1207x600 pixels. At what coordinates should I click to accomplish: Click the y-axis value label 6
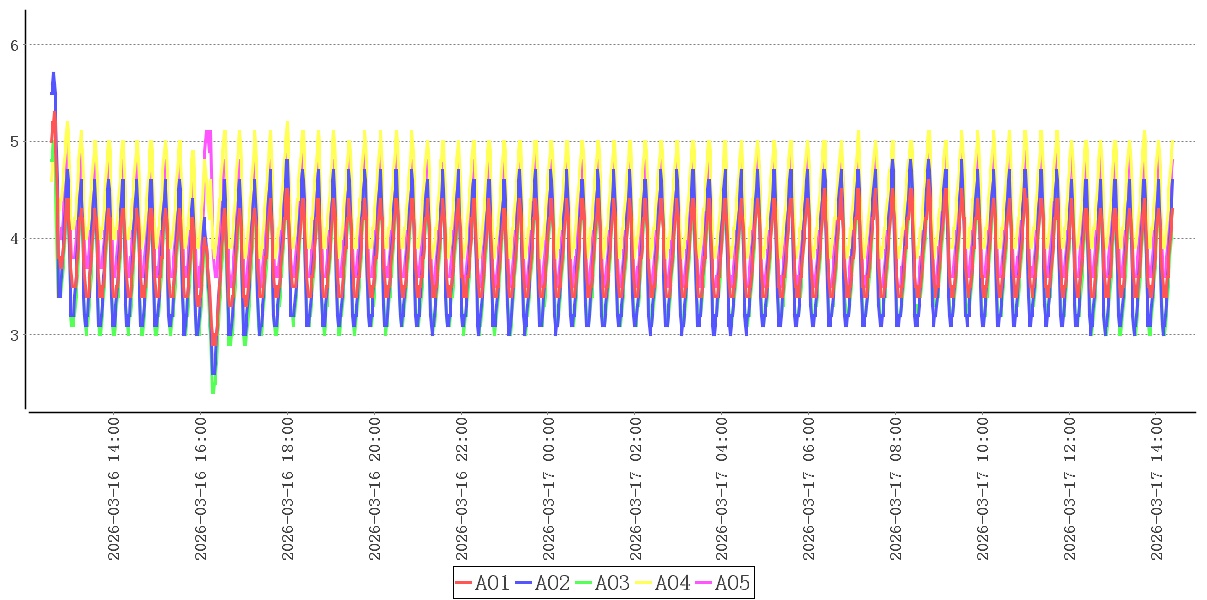pos(14,45)
